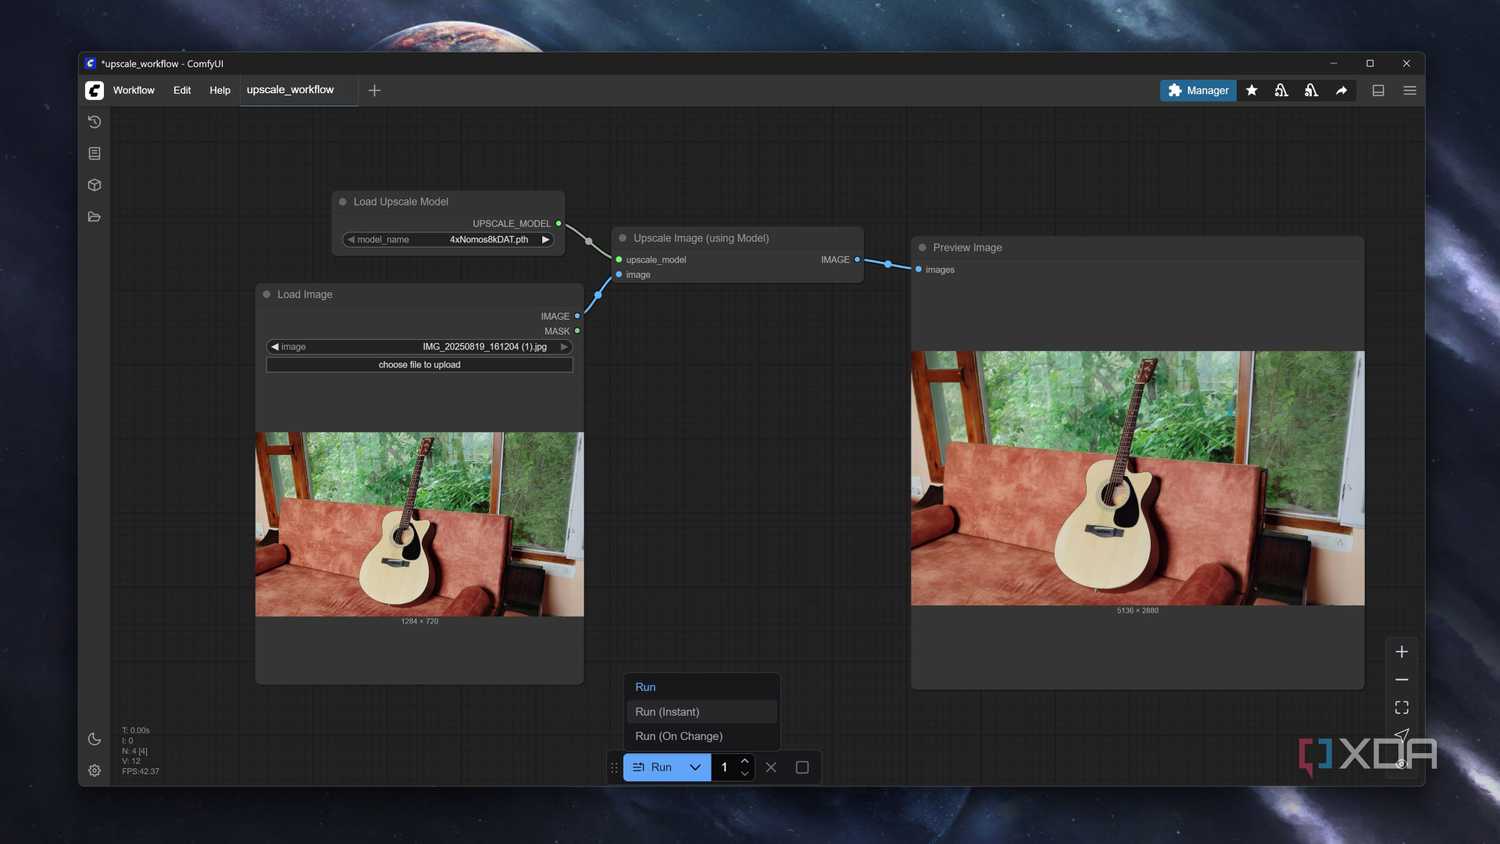Collapse the Preview Image node
Image resolution: width=1500 pixels, height=844 pixels.
pyautogui.click(x=923, y=247)
